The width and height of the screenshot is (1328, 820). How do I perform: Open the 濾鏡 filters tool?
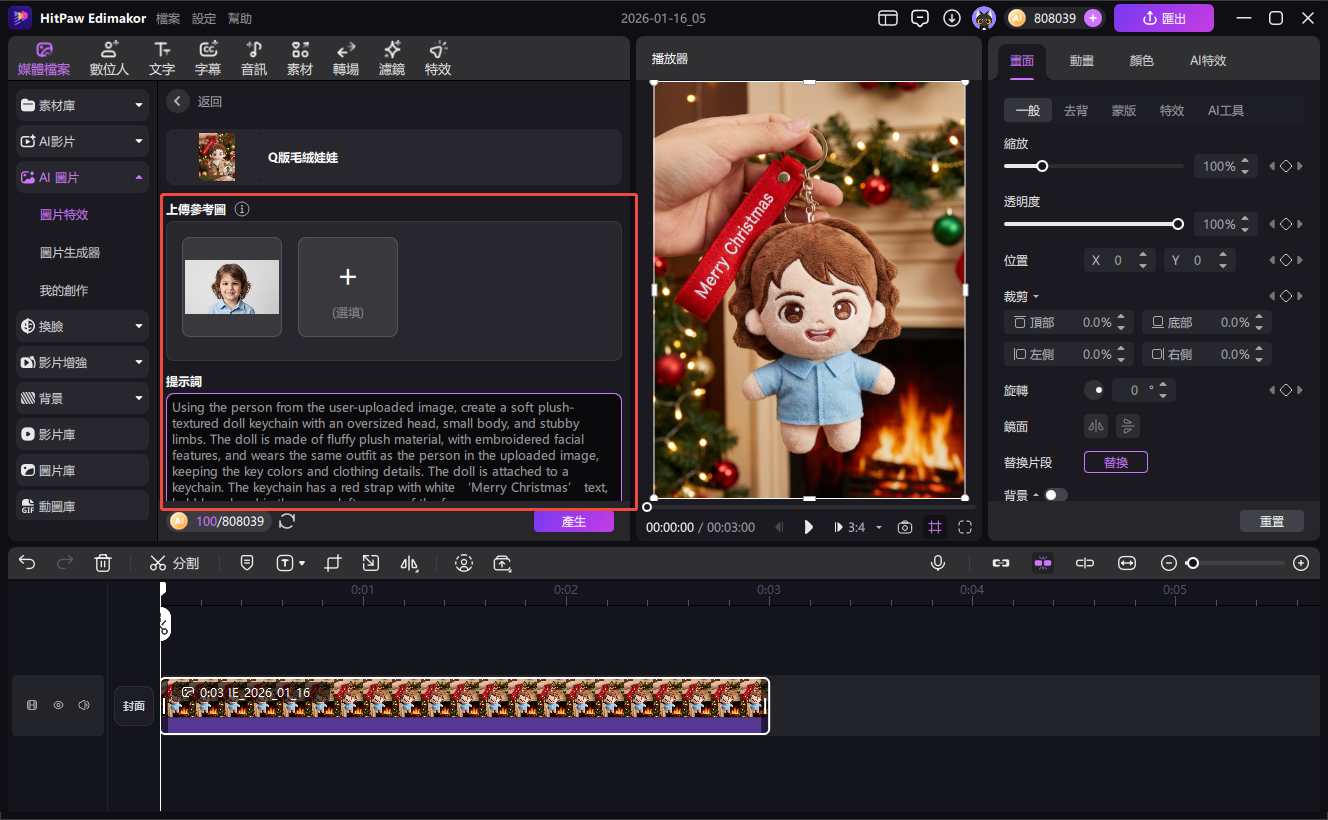tap(392, 59)
